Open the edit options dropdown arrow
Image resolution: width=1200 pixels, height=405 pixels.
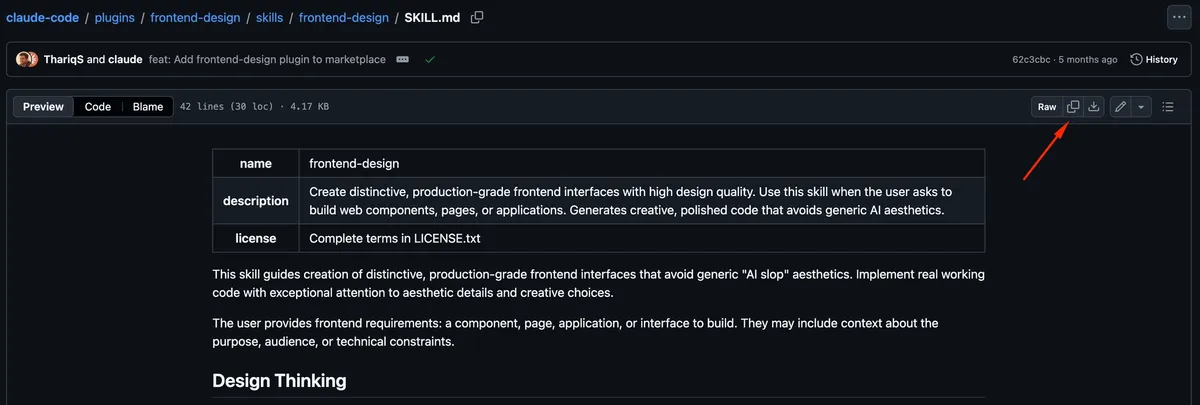[x=1141, y=106]
